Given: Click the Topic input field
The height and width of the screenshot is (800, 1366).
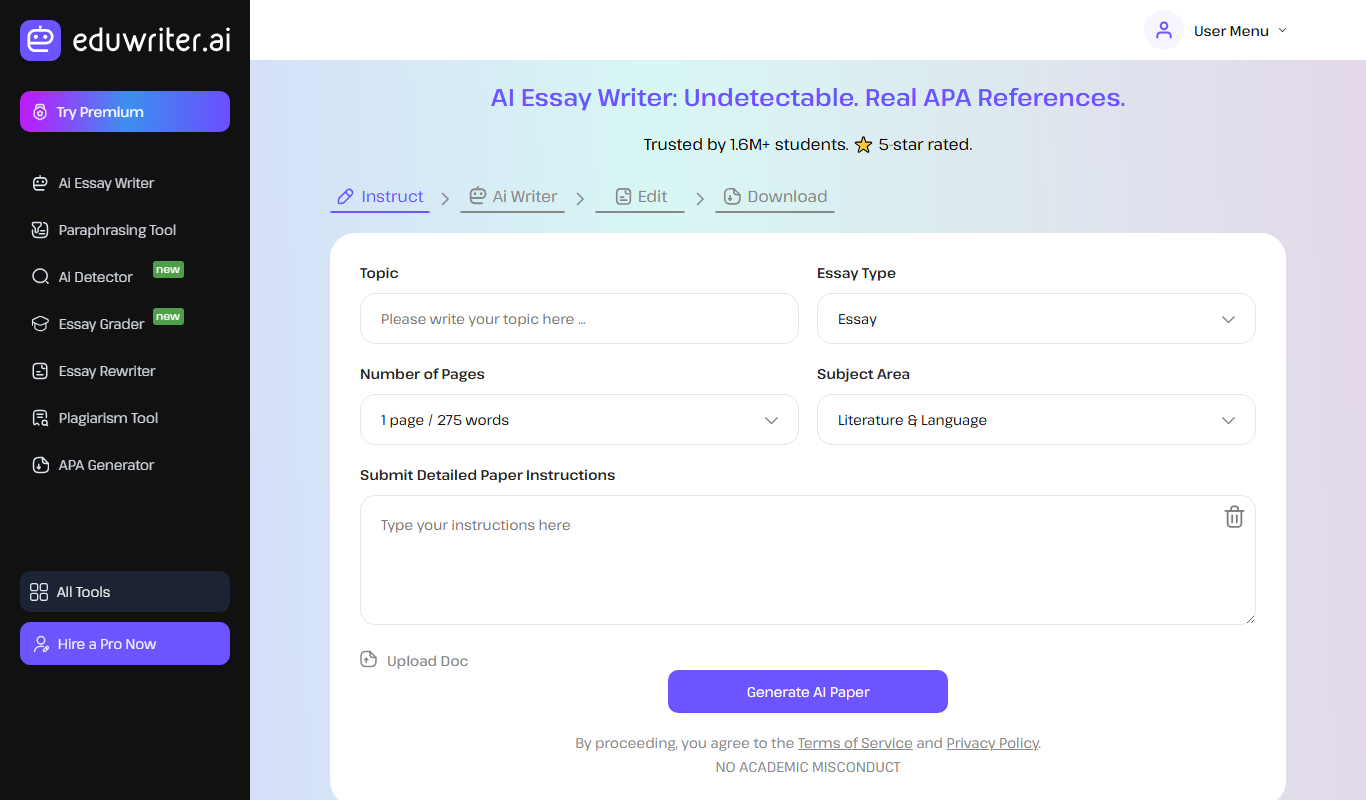Looking at the screenshot, I should coord(579,319).
